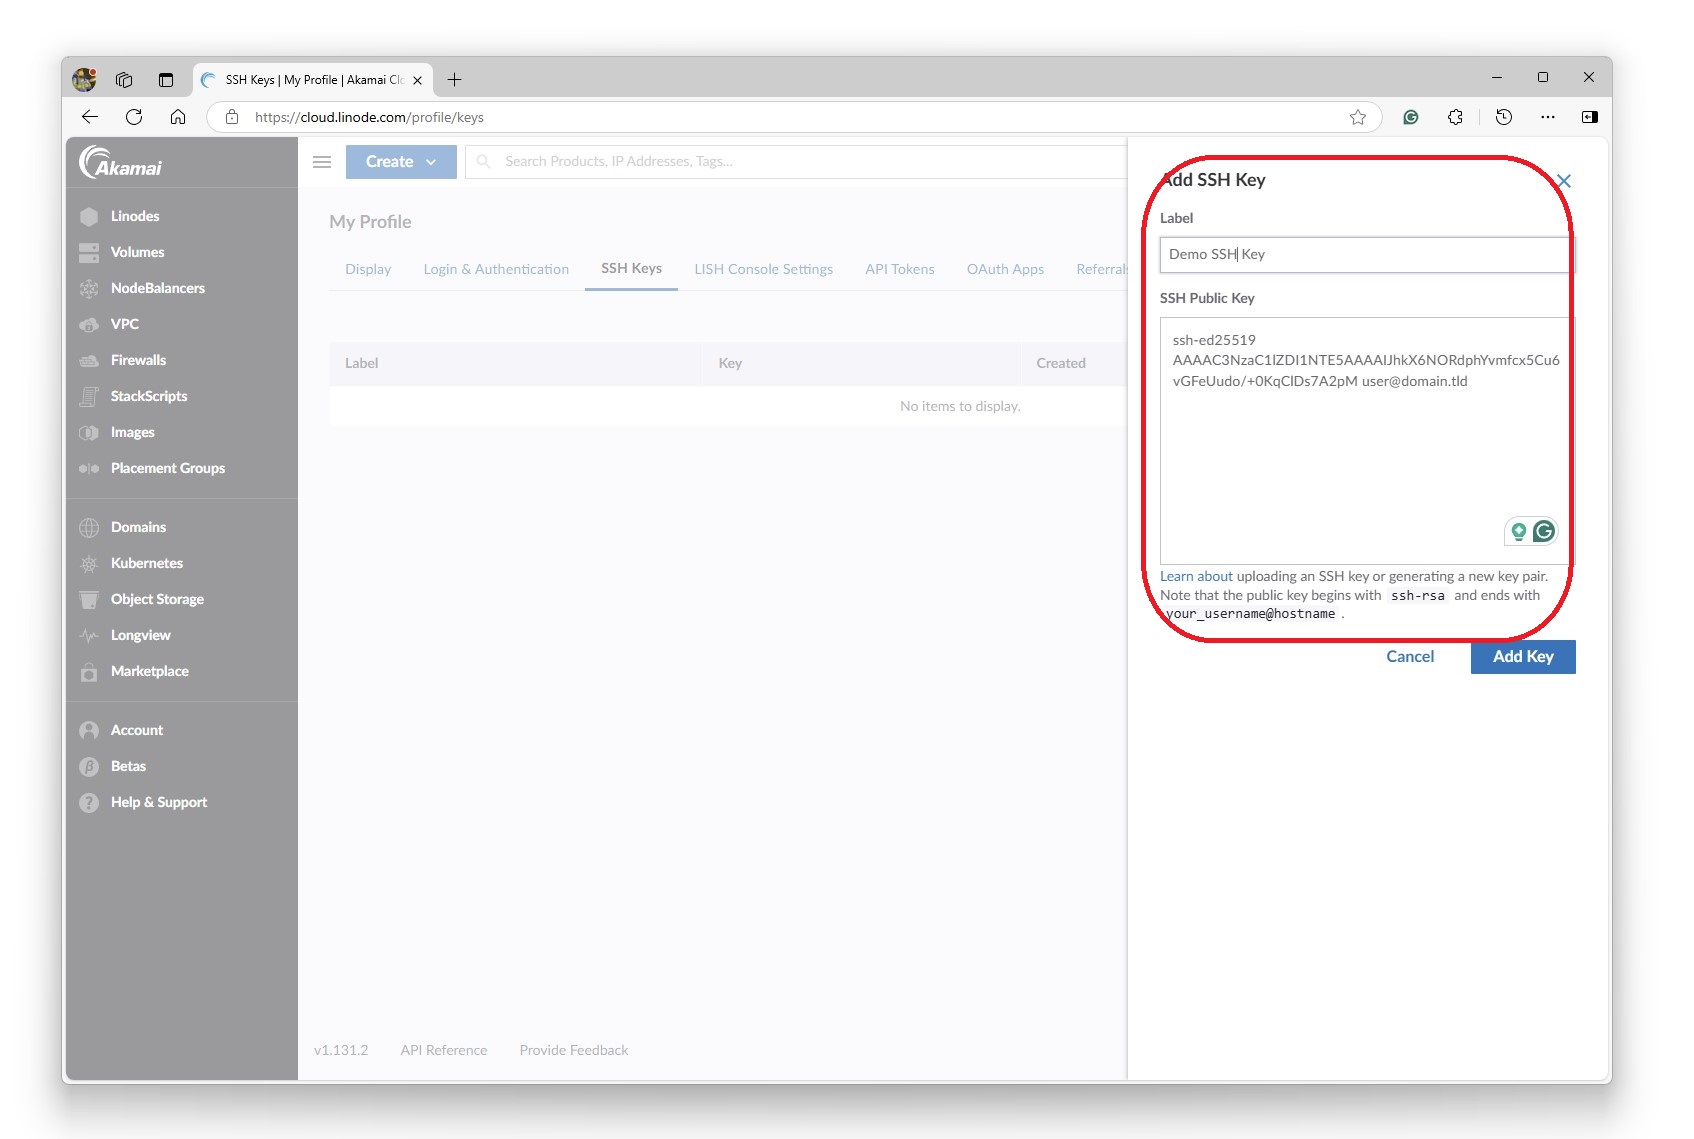Click the Grammarly icon in key field
The image size is (1694, 1139).
pyautogui.click(x=1544, y=531)
